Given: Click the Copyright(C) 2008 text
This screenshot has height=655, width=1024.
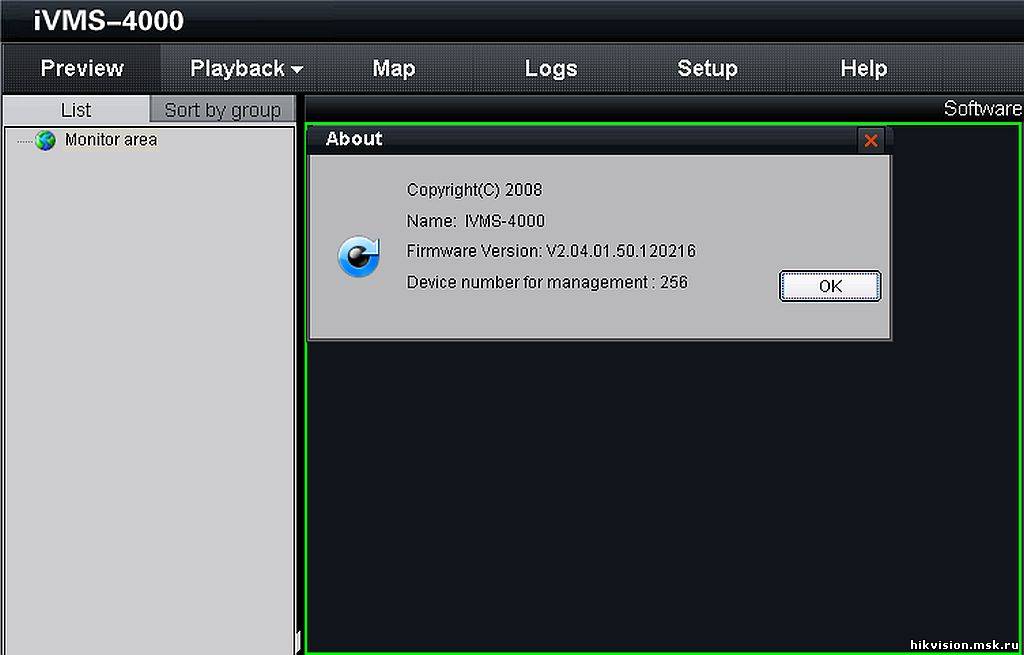Looking at the screenshot, I should click(x=474, y=190).
